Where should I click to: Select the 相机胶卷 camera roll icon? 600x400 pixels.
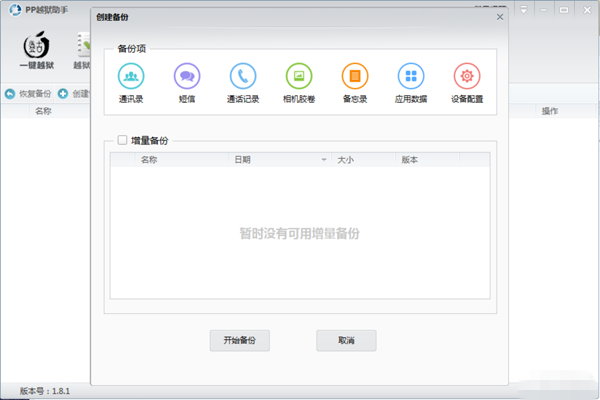point(299,76)
